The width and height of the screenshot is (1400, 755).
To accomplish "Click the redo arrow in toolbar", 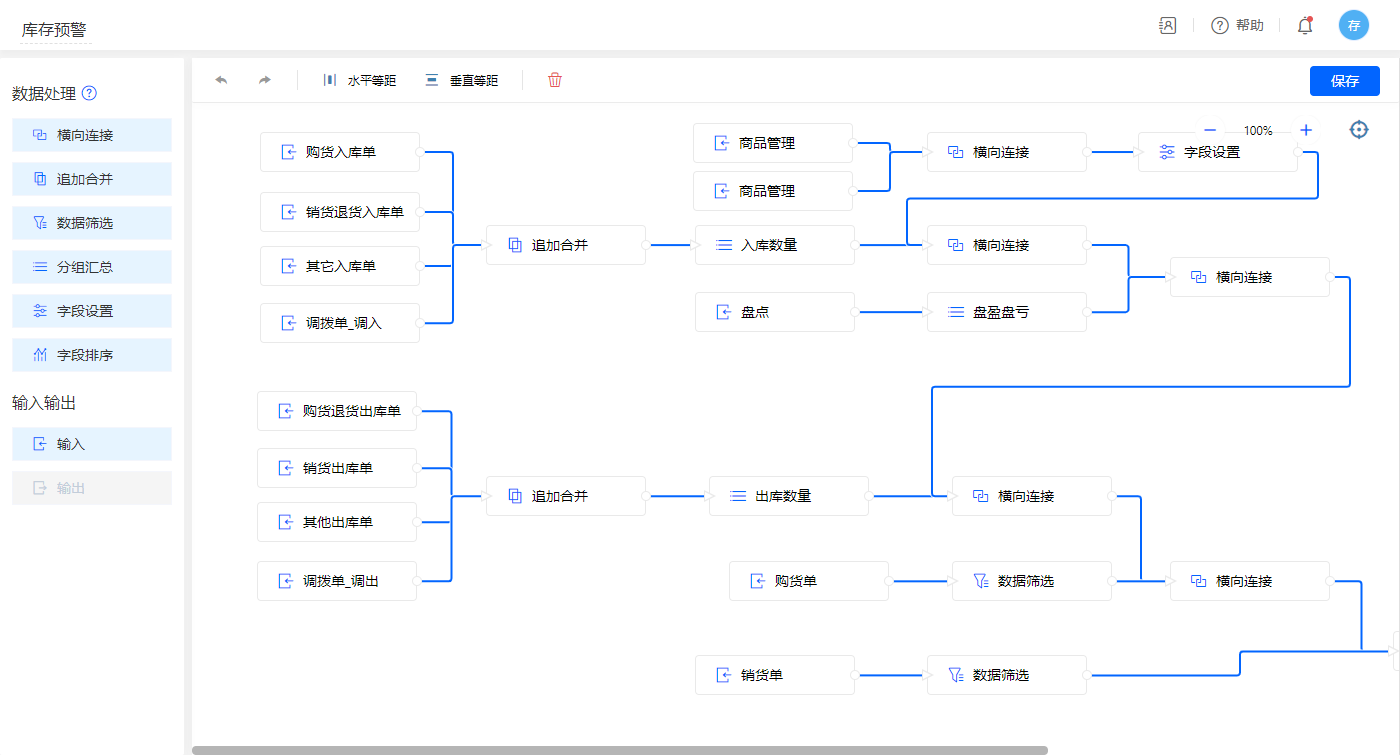I will click(x=264, y=80).
